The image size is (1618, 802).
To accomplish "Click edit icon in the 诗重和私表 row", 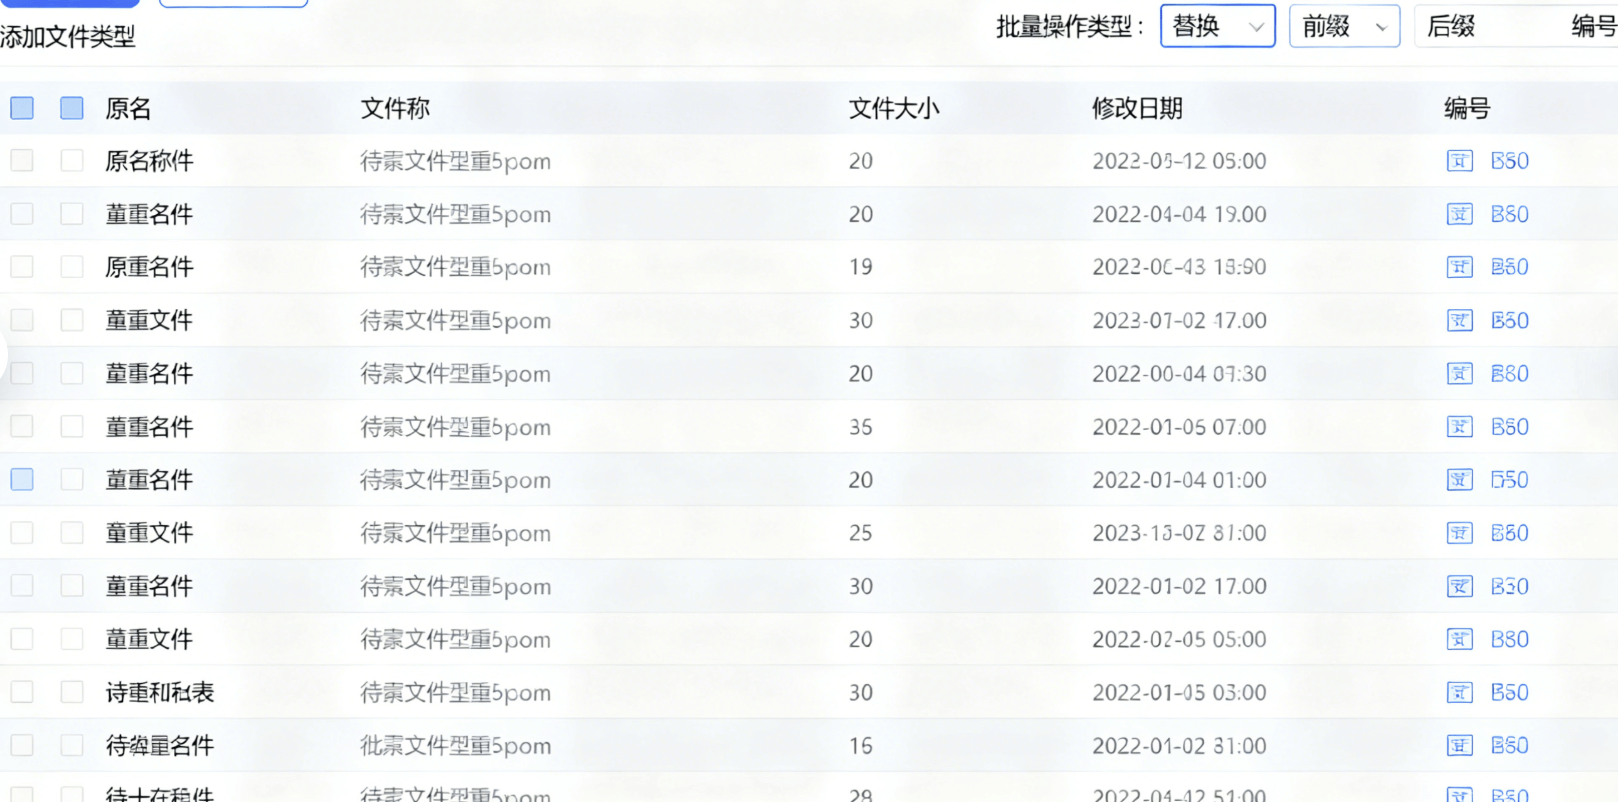I will [x=1459, y=692].
